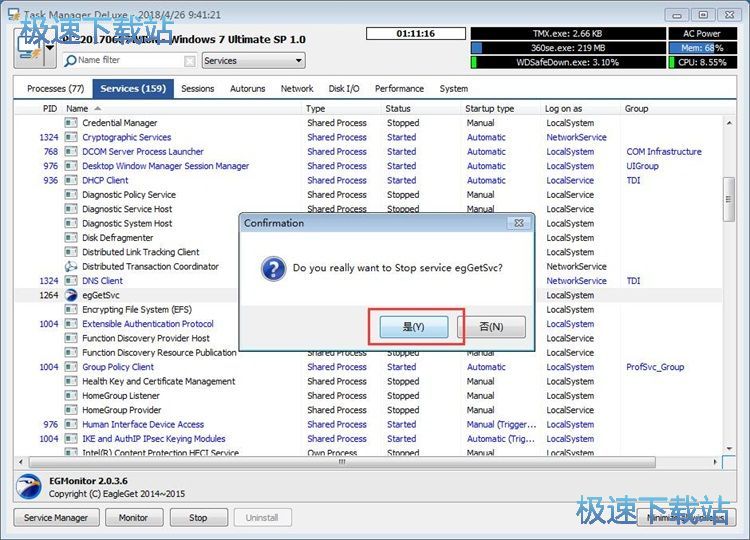Cancel with the 否(N) button
This screenshot has height=540, width=750.
pyautogui.click(x=491, y=327)
